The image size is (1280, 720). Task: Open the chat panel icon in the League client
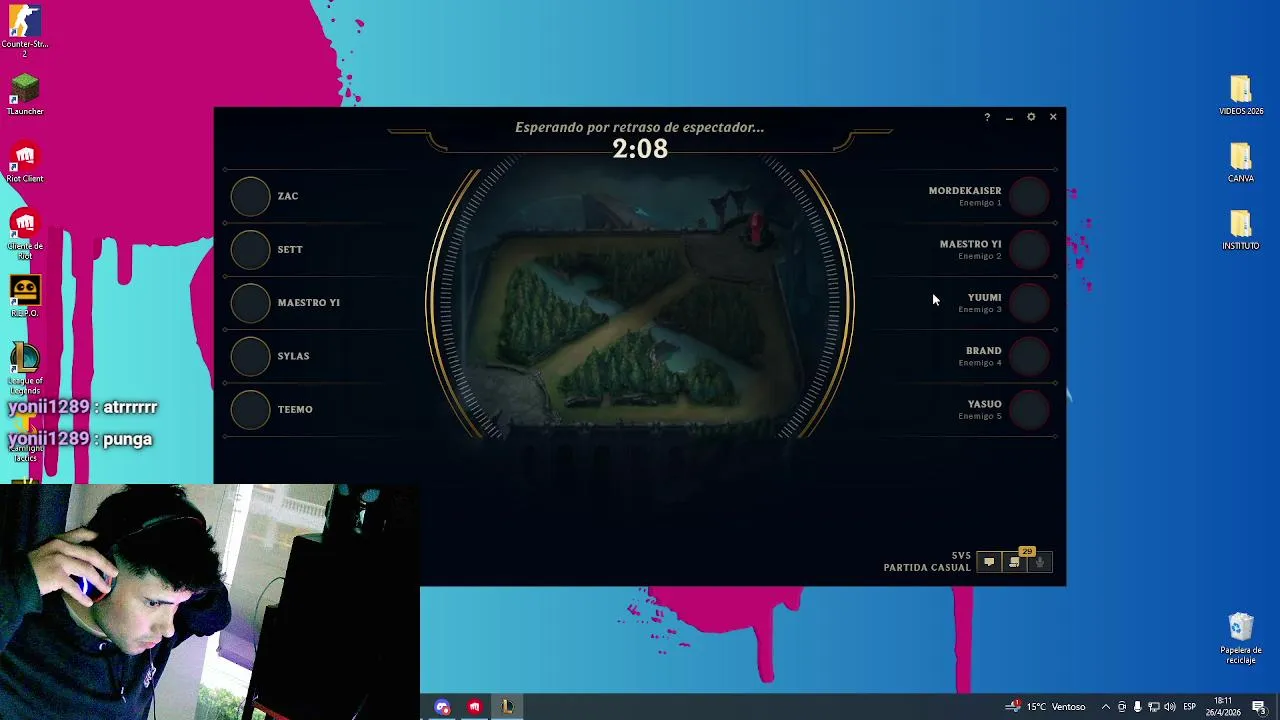(988, 562)
